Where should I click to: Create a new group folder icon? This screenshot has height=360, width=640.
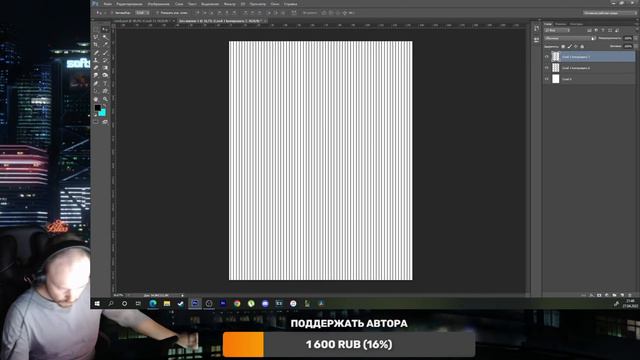point(614,295)
